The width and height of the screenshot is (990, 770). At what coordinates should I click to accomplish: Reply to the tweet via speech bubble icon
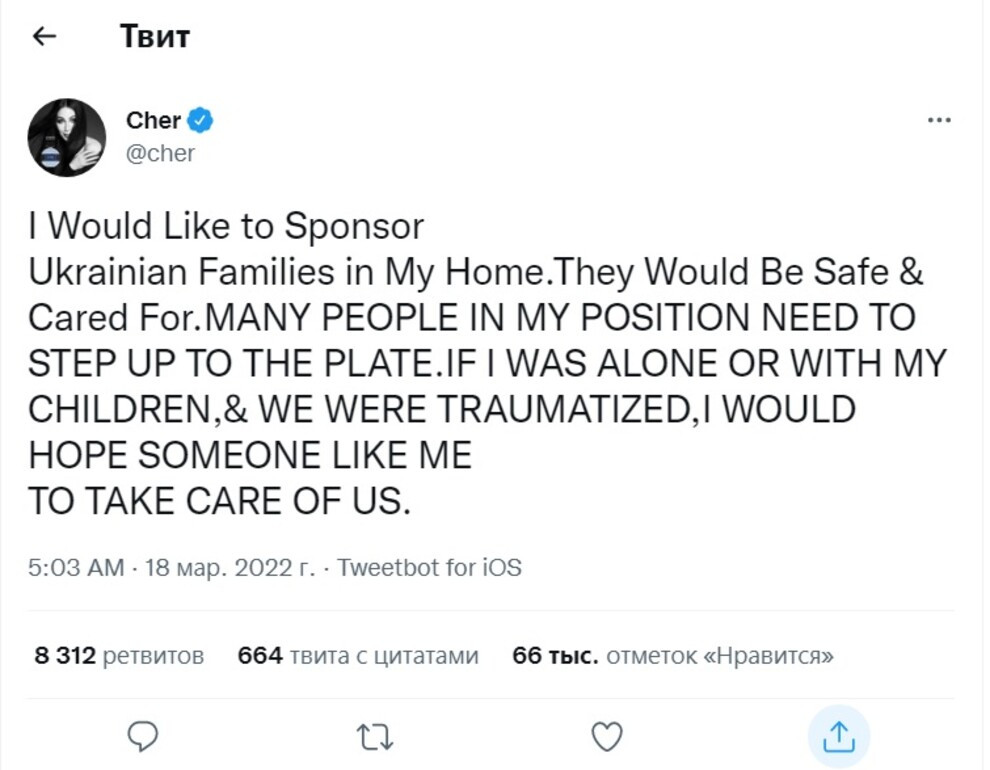coord(145,737)
